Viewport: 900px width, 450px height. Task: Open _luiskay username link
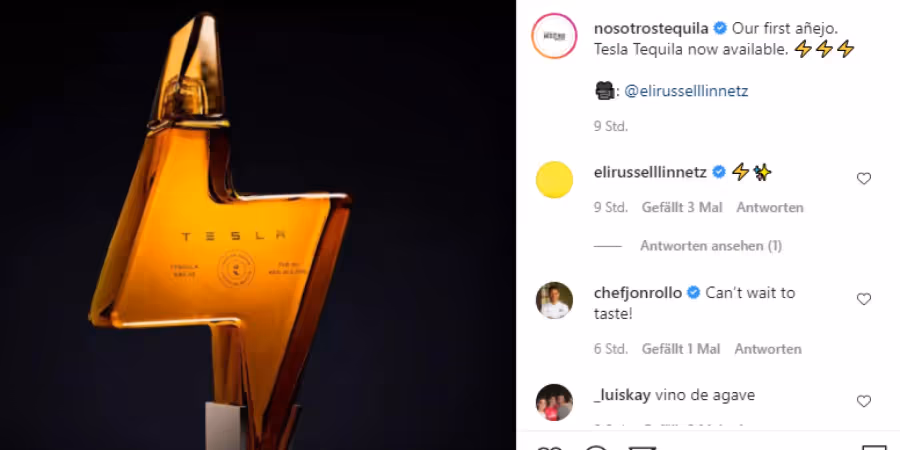coord(622,395)
